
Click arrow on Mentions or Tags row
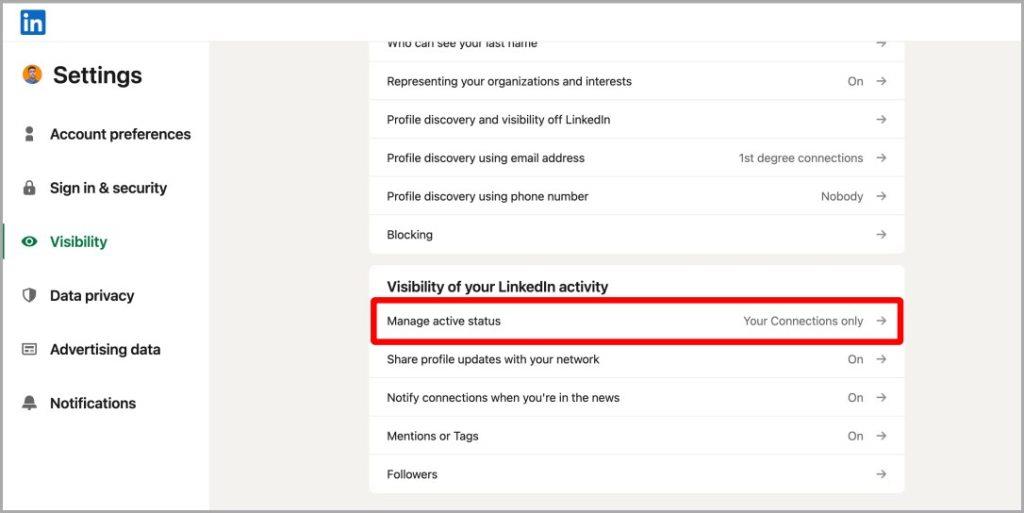[881, 436]
